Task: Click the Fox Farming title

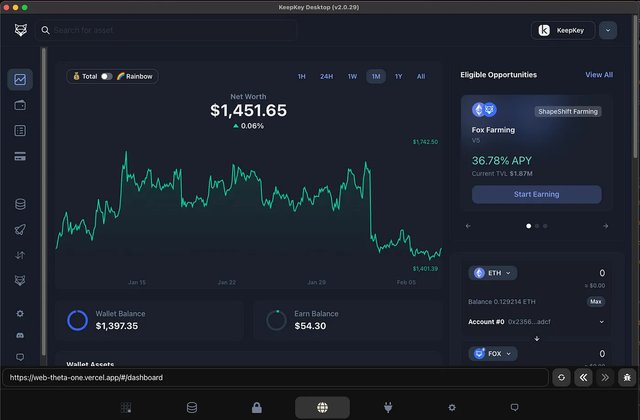Action: [x=493, y=130]
